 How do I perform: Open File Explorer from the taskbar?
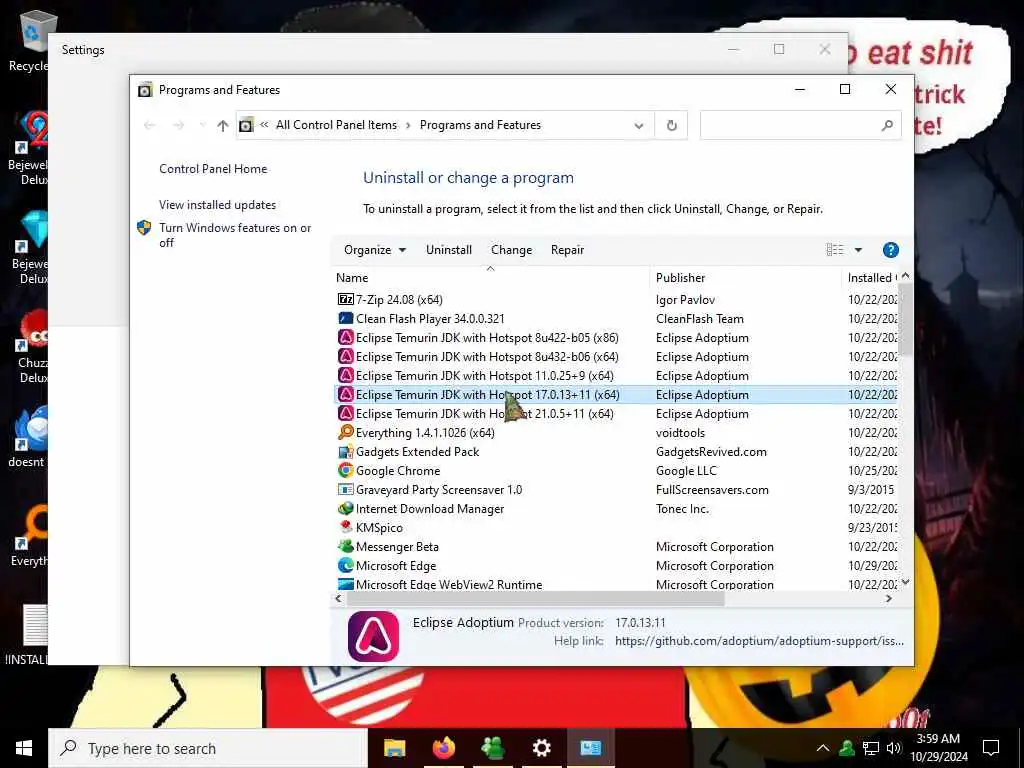pos(394,748)
